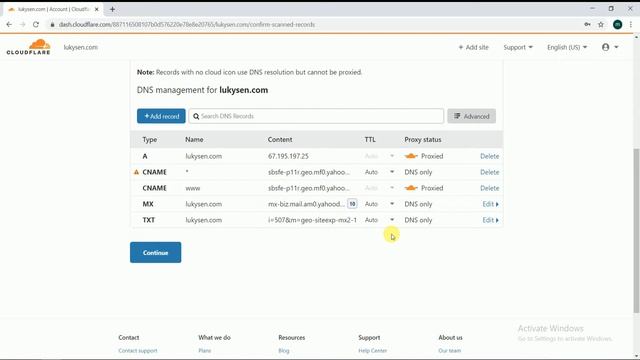Close the lukysen.com browser tab
Screen dimensions: 640x360
[x=97, y=9]
